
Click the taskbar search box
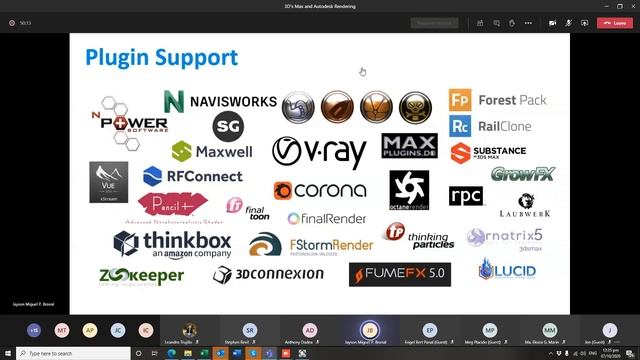point(73,353)
